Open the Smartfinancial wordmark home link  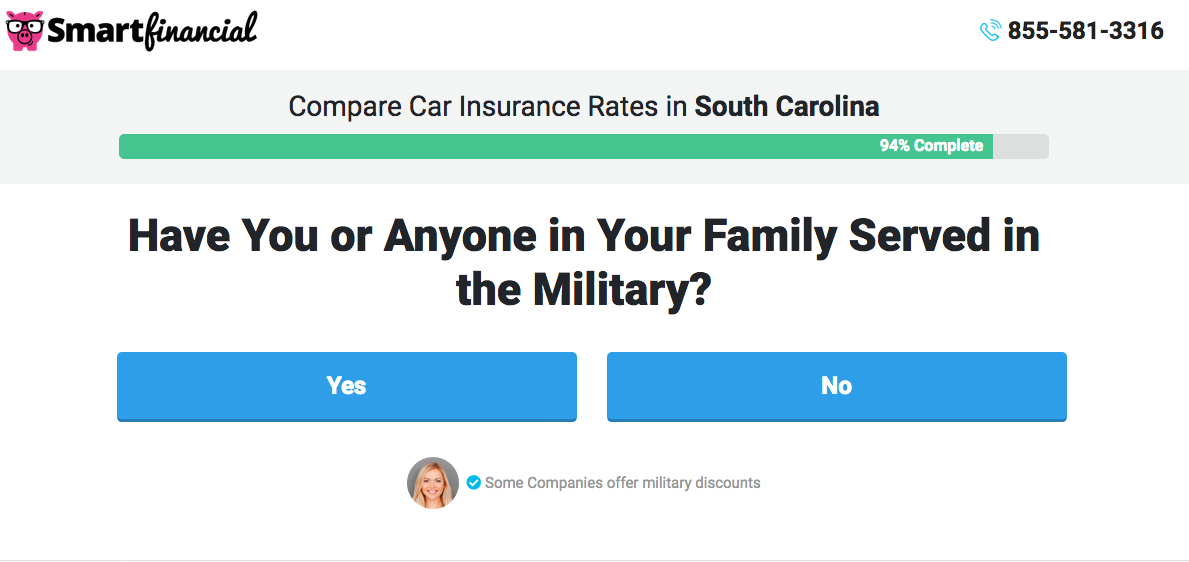pos(152,31)
